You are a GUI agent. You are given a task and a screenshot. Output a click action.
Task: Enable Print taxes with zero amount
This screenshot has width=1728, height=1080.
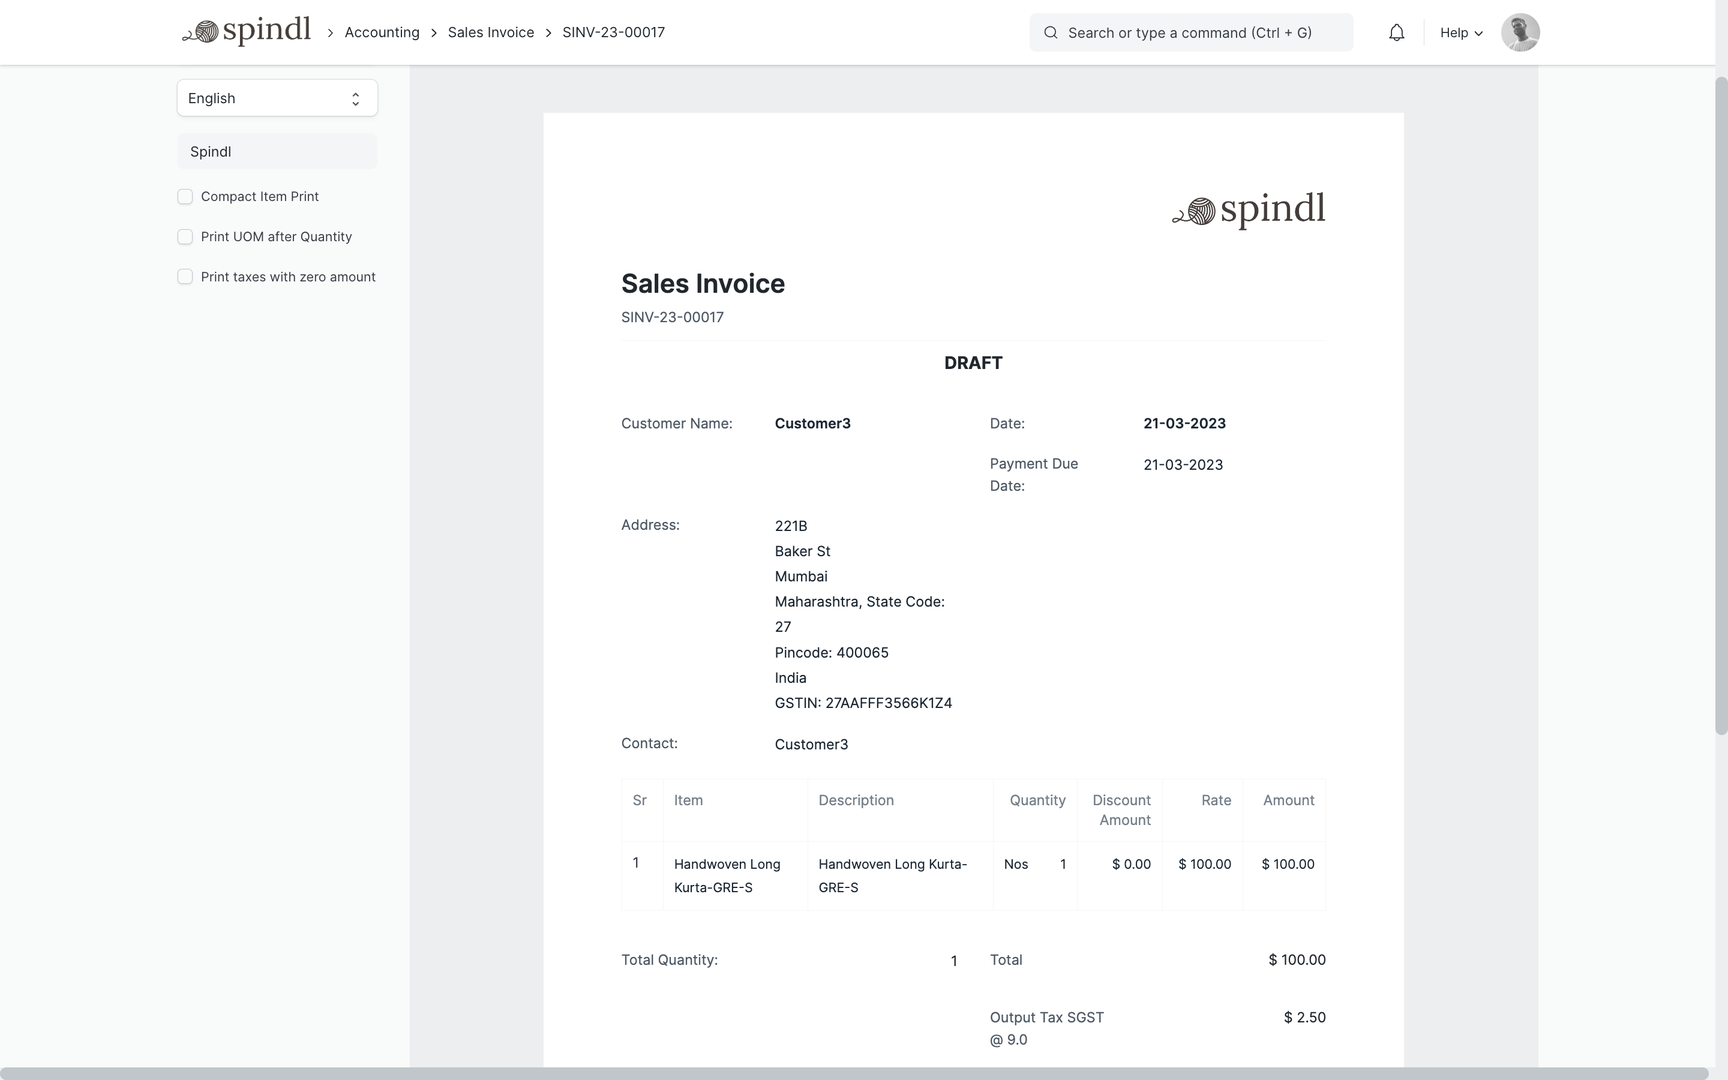tap(185, 276)
